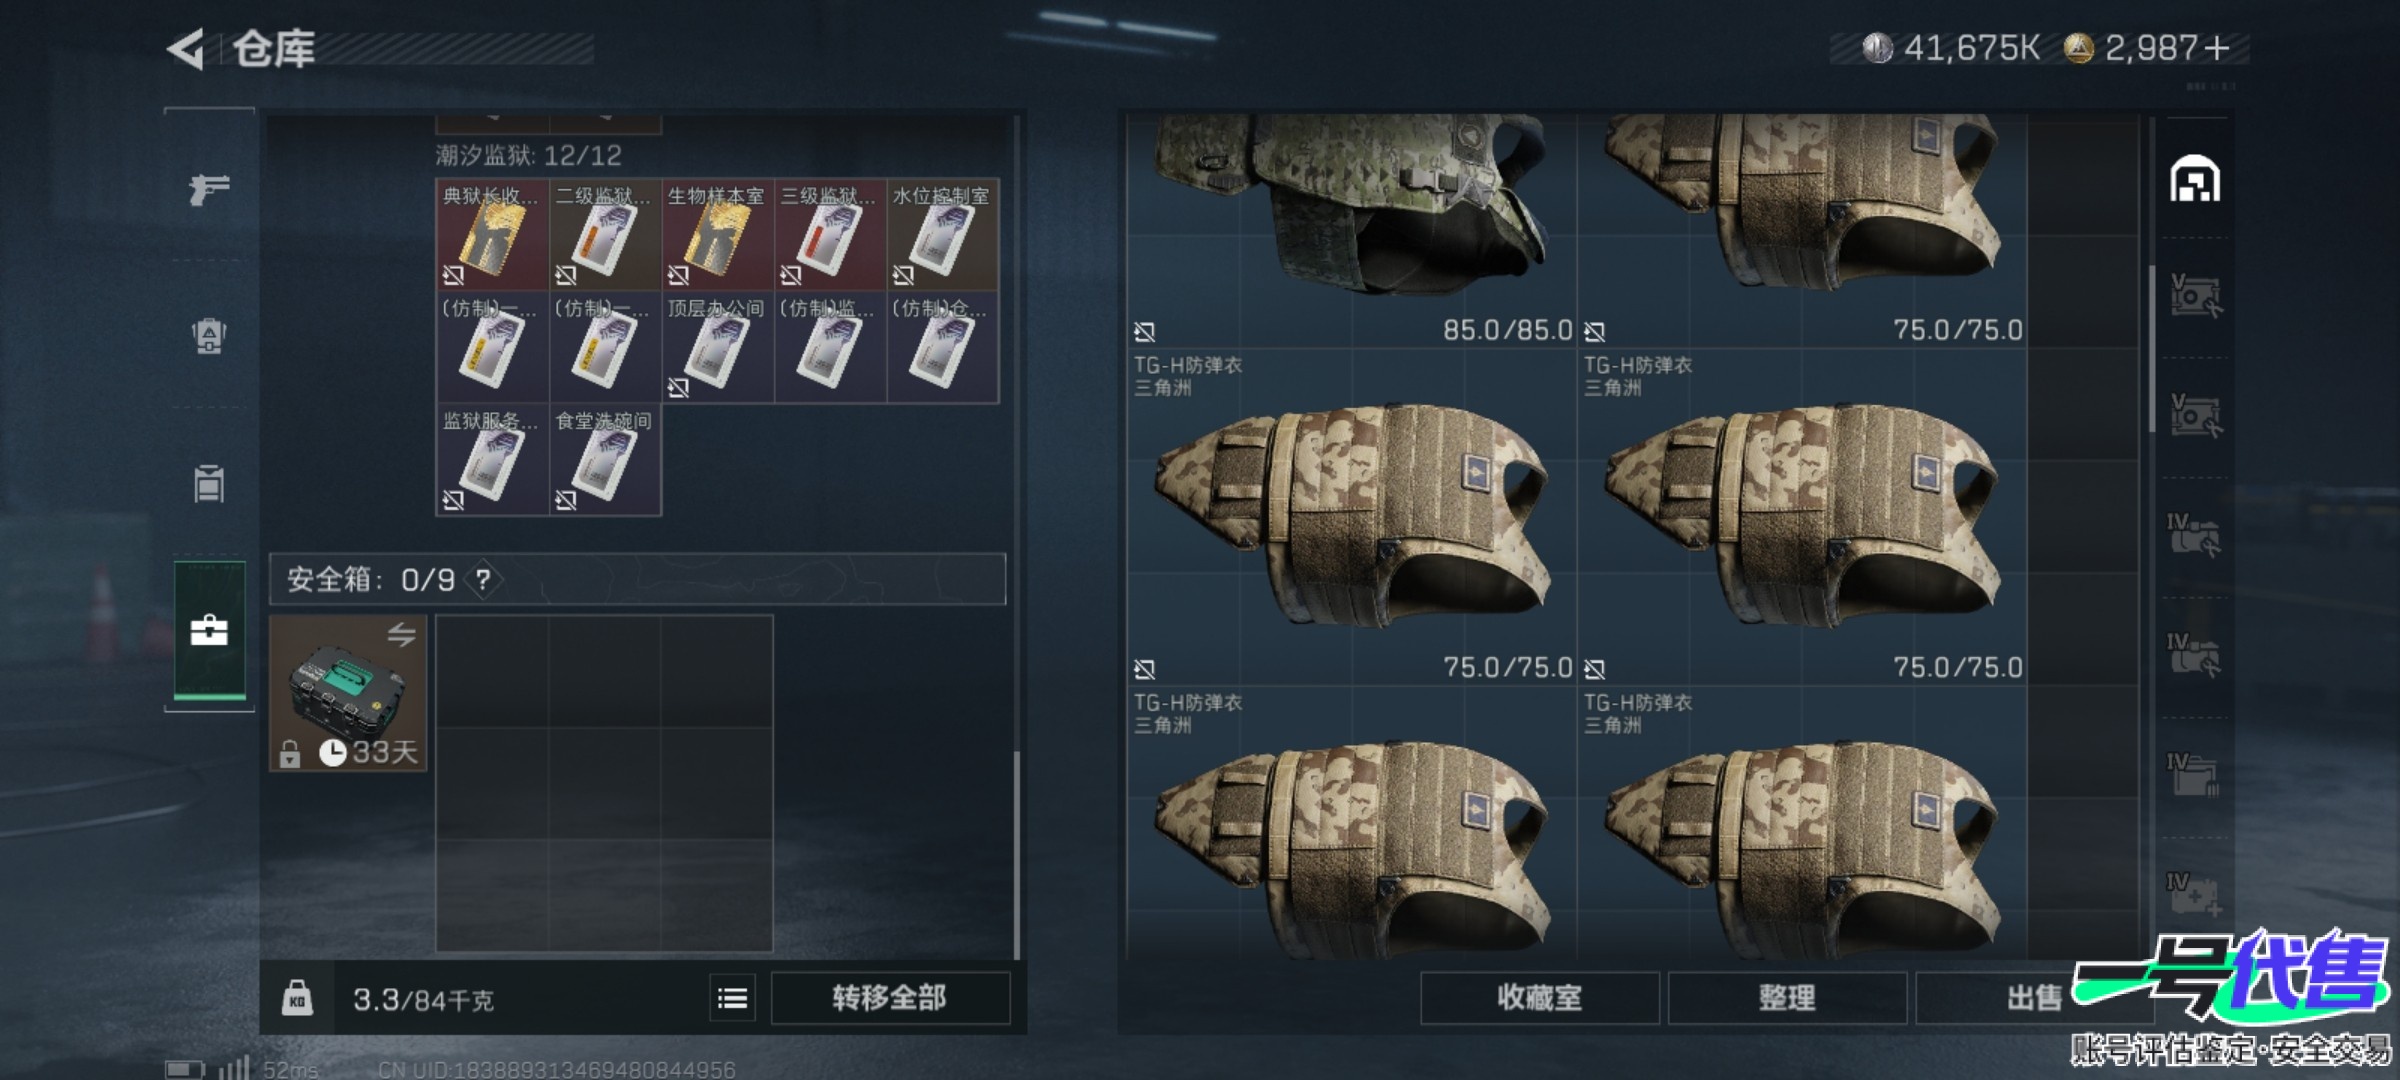Viewport: 2400px width, 1080px height.
Task: Tap the swap arrows on the safe box
Action: tap(401, 635)
